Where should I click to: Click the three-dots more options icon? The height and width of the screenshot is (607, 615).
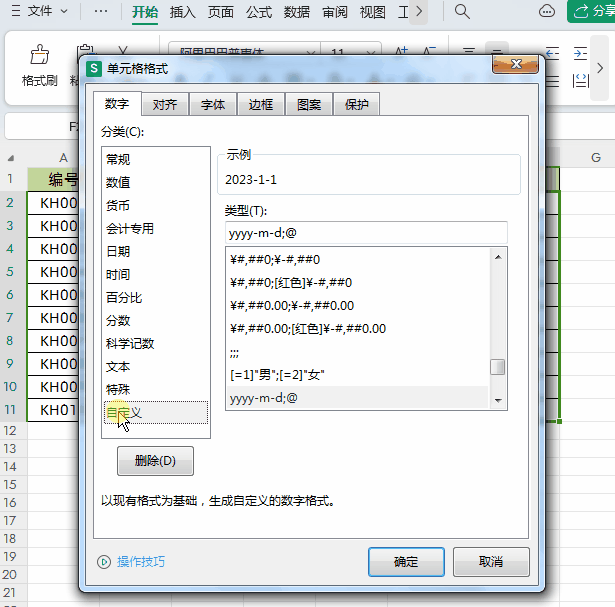pos(101,11)
